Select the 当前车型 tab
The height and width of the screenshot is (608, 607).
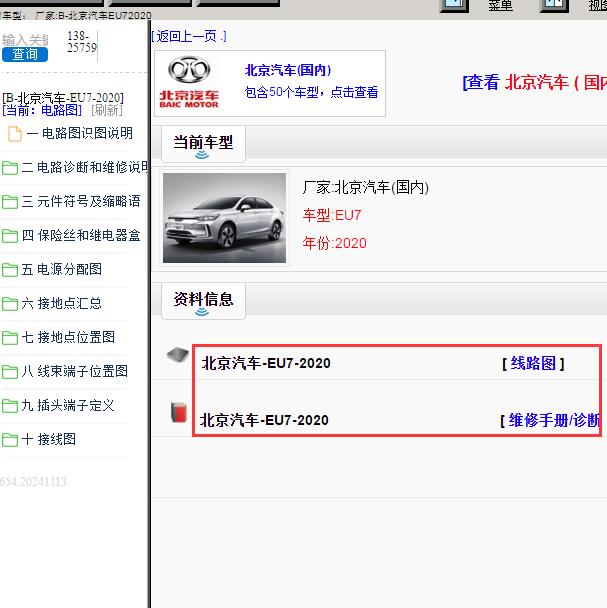tap(203, 144)
